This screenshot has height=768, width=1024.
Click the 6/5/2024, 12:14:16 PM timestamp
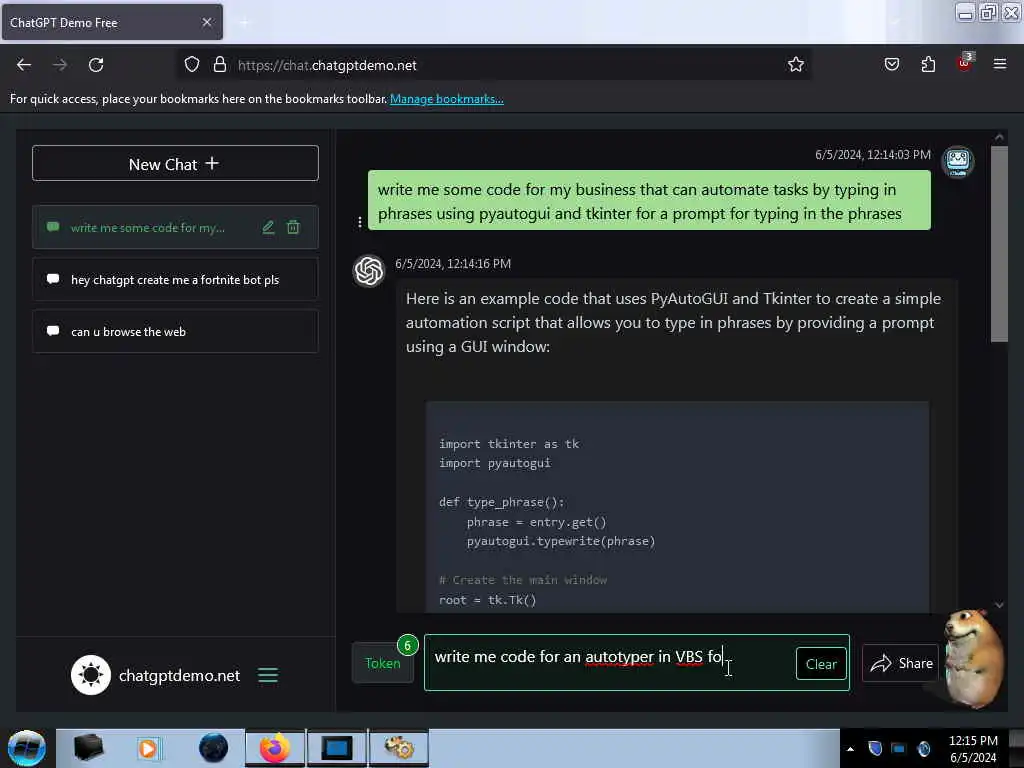click(x=453, y=263)
